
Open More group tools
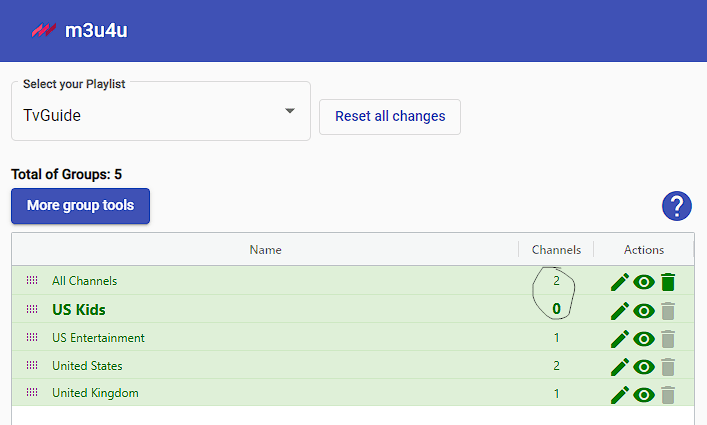click(x=80, y=206)
